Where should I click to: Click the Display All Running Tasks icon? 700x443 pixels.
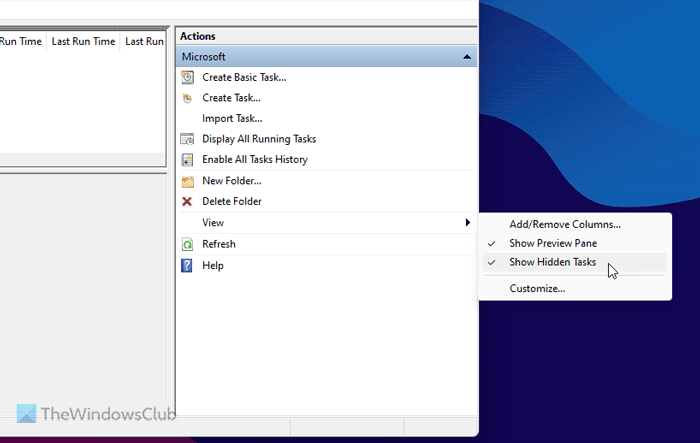tap(187, 139)
